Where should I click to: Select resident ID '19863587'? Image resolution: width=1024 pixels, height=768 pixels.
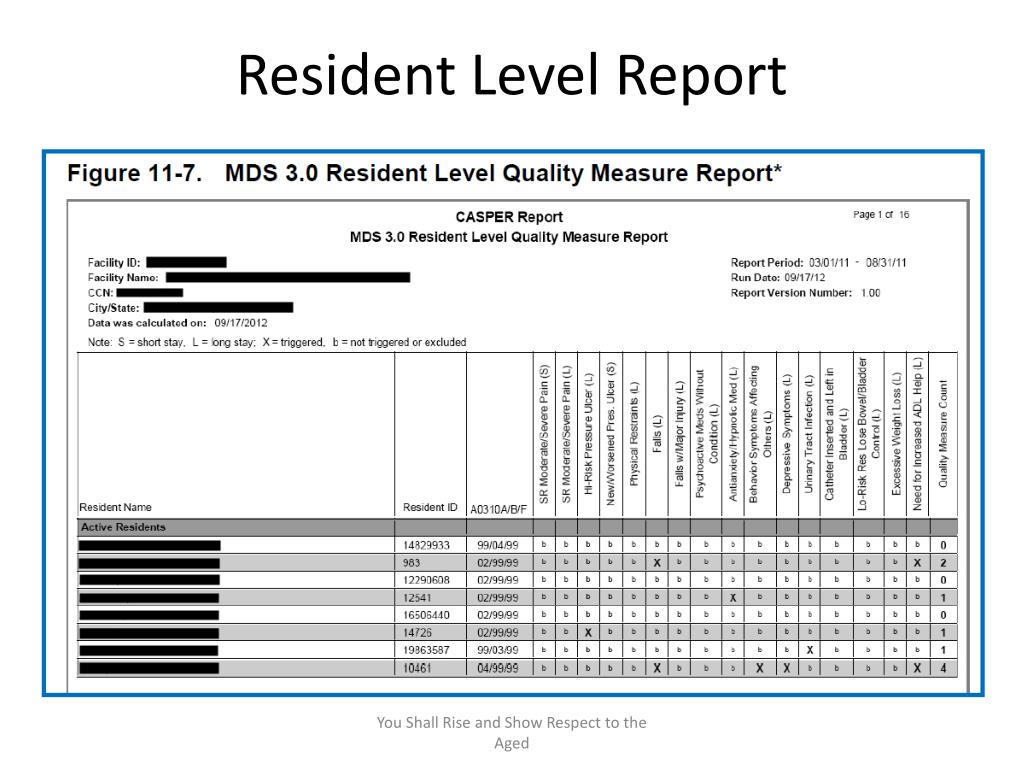coord(426,650)
